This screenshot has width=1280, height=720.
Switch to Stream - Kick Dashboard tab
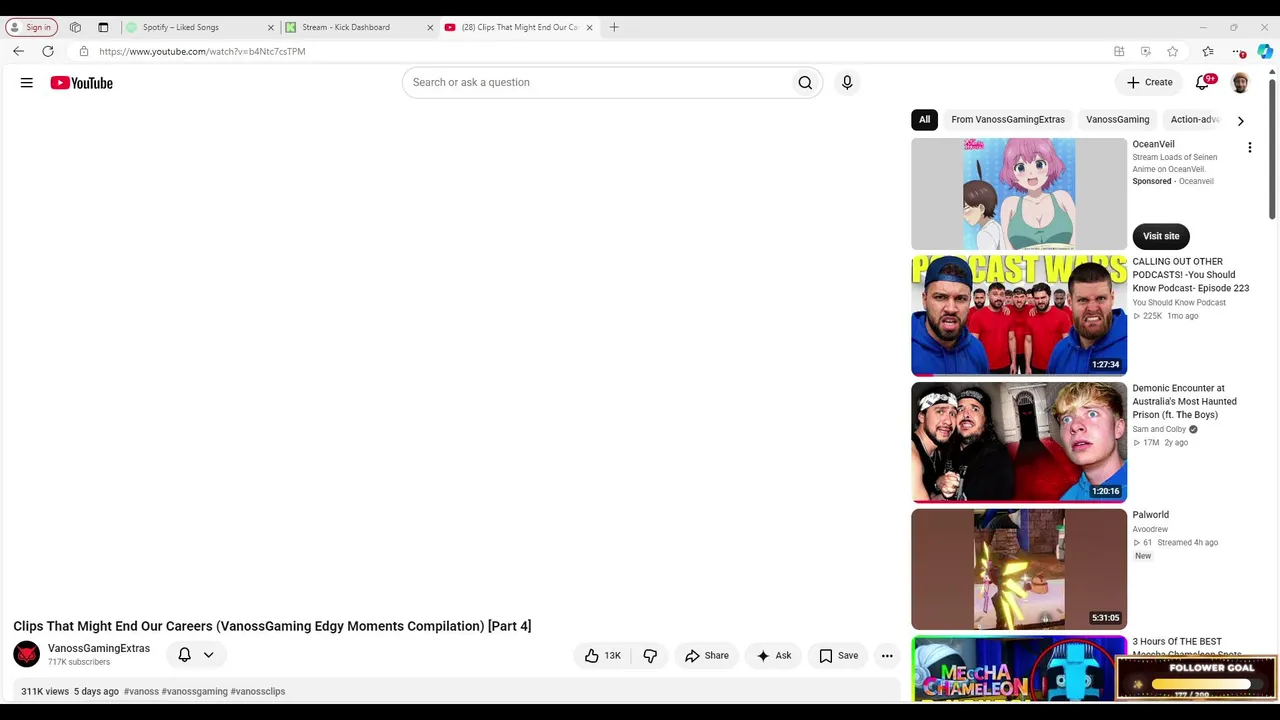click(360, 27)
